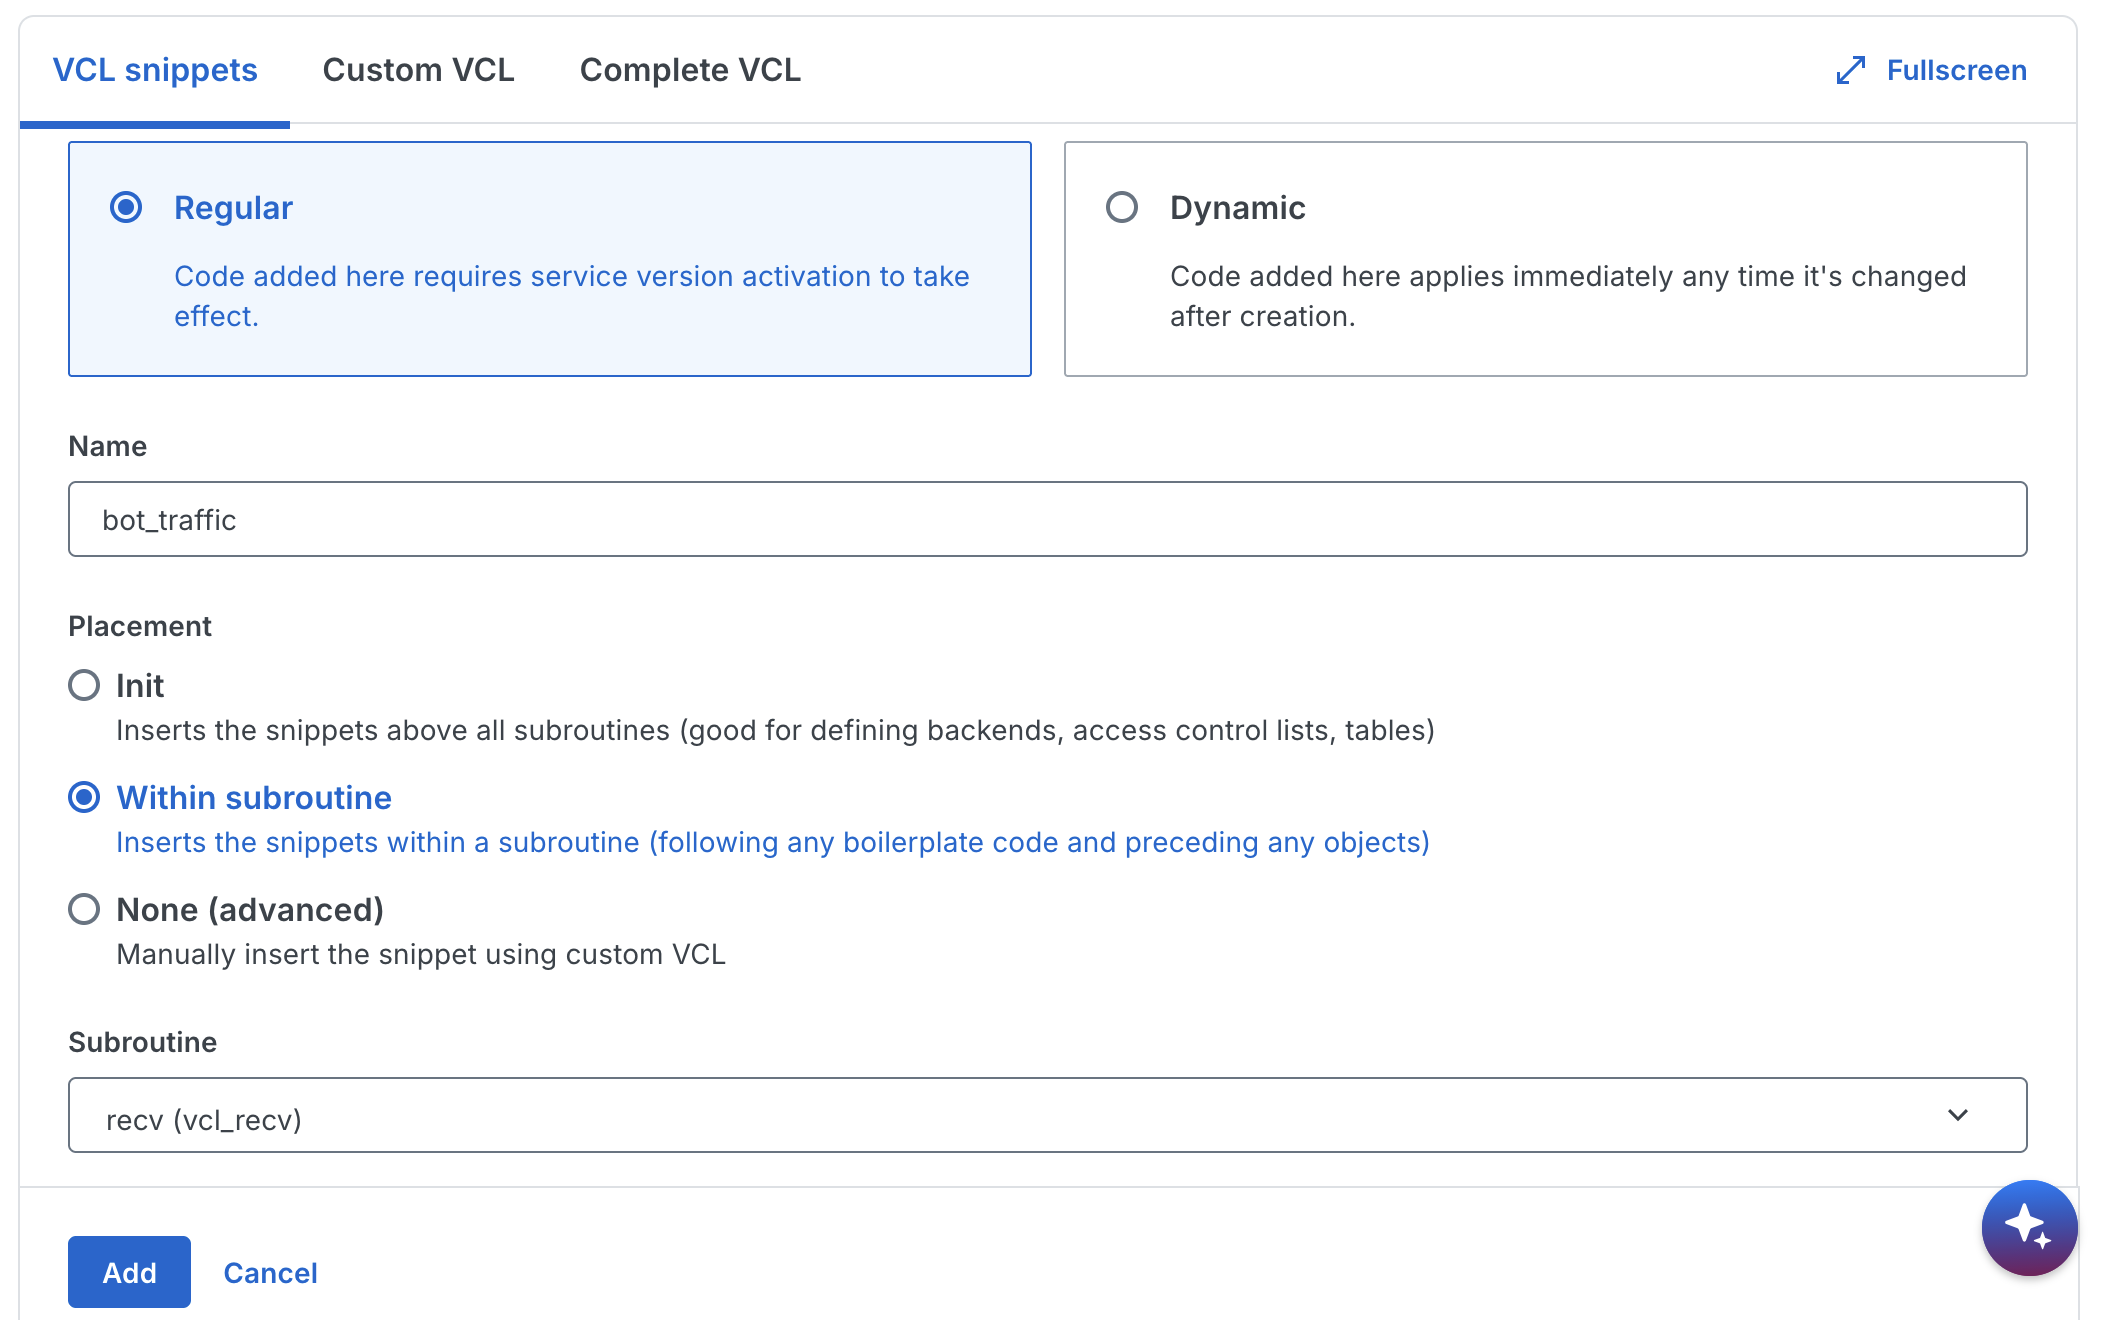Screen dimensions: 2114x1320
Task: Select the Dynamic snippet type
Action: [x=1122, y=207]
